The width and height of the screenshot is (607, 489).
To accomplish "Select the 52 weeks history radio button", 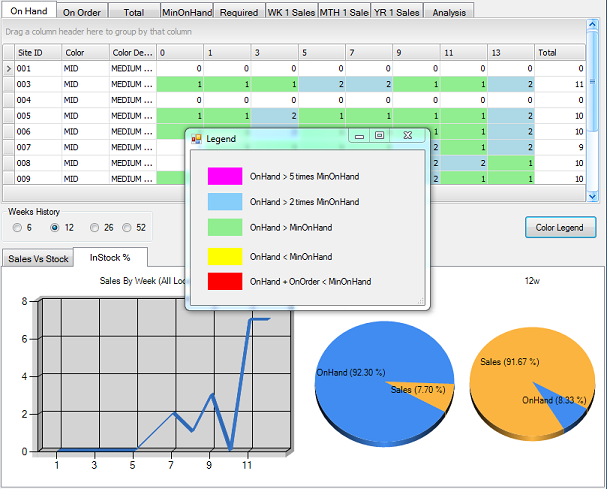I will [127, 228].
